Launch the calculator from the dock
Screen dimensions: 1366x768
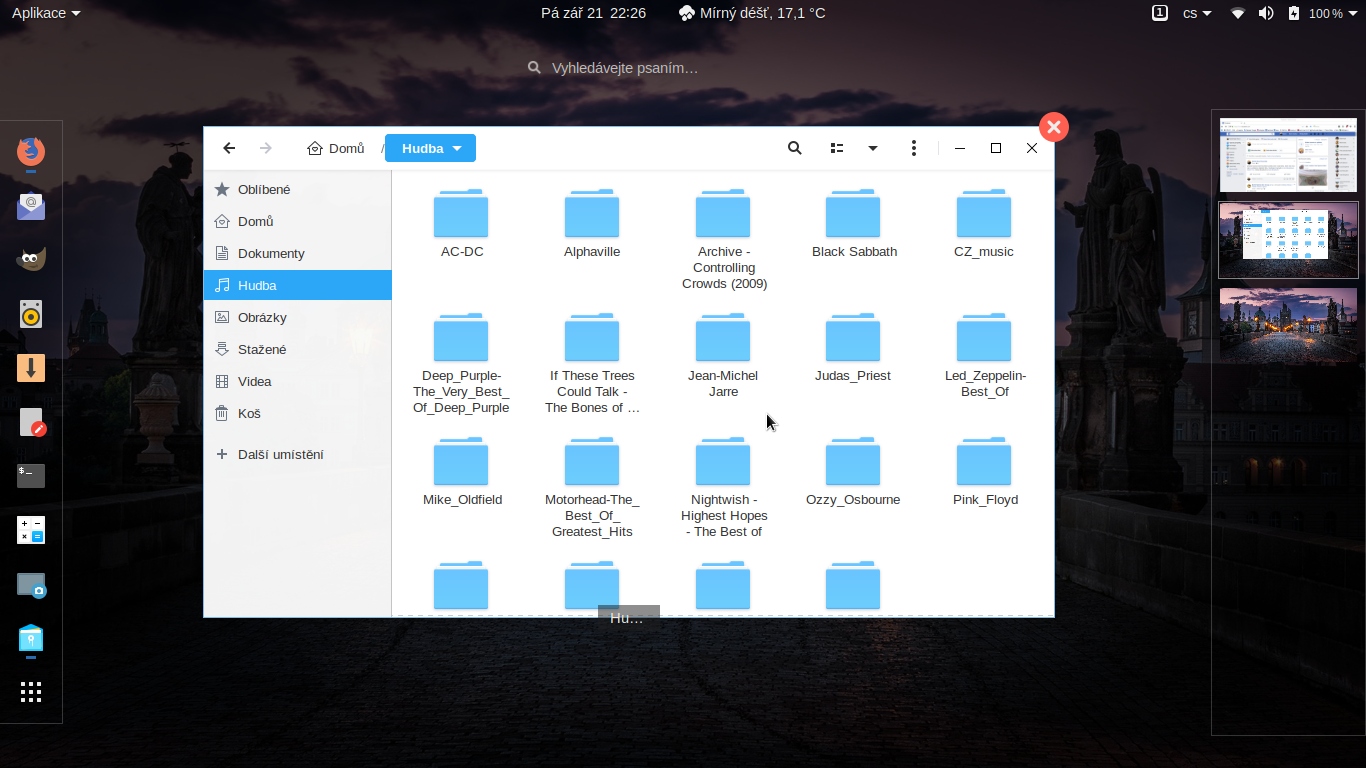click(x=31, y=530)
